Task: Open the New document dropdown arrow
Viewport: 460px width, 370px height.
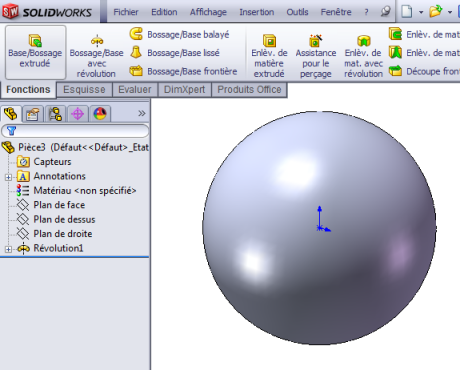Action: coord(421,12)
